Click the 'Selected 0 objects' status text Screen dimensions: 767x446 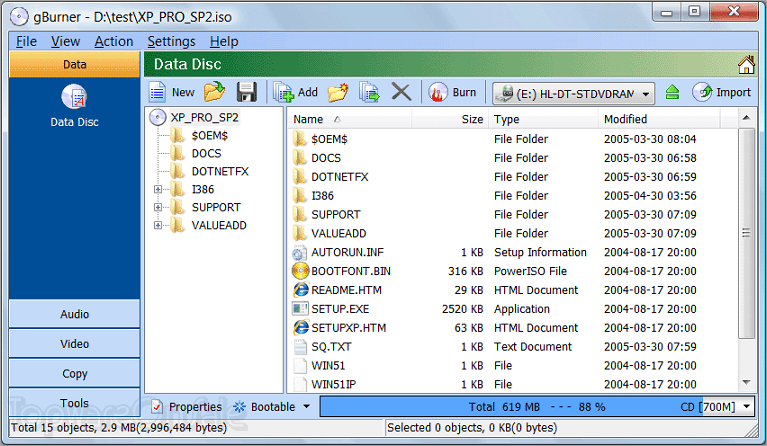pyautogui.click(x=472, y=428)
